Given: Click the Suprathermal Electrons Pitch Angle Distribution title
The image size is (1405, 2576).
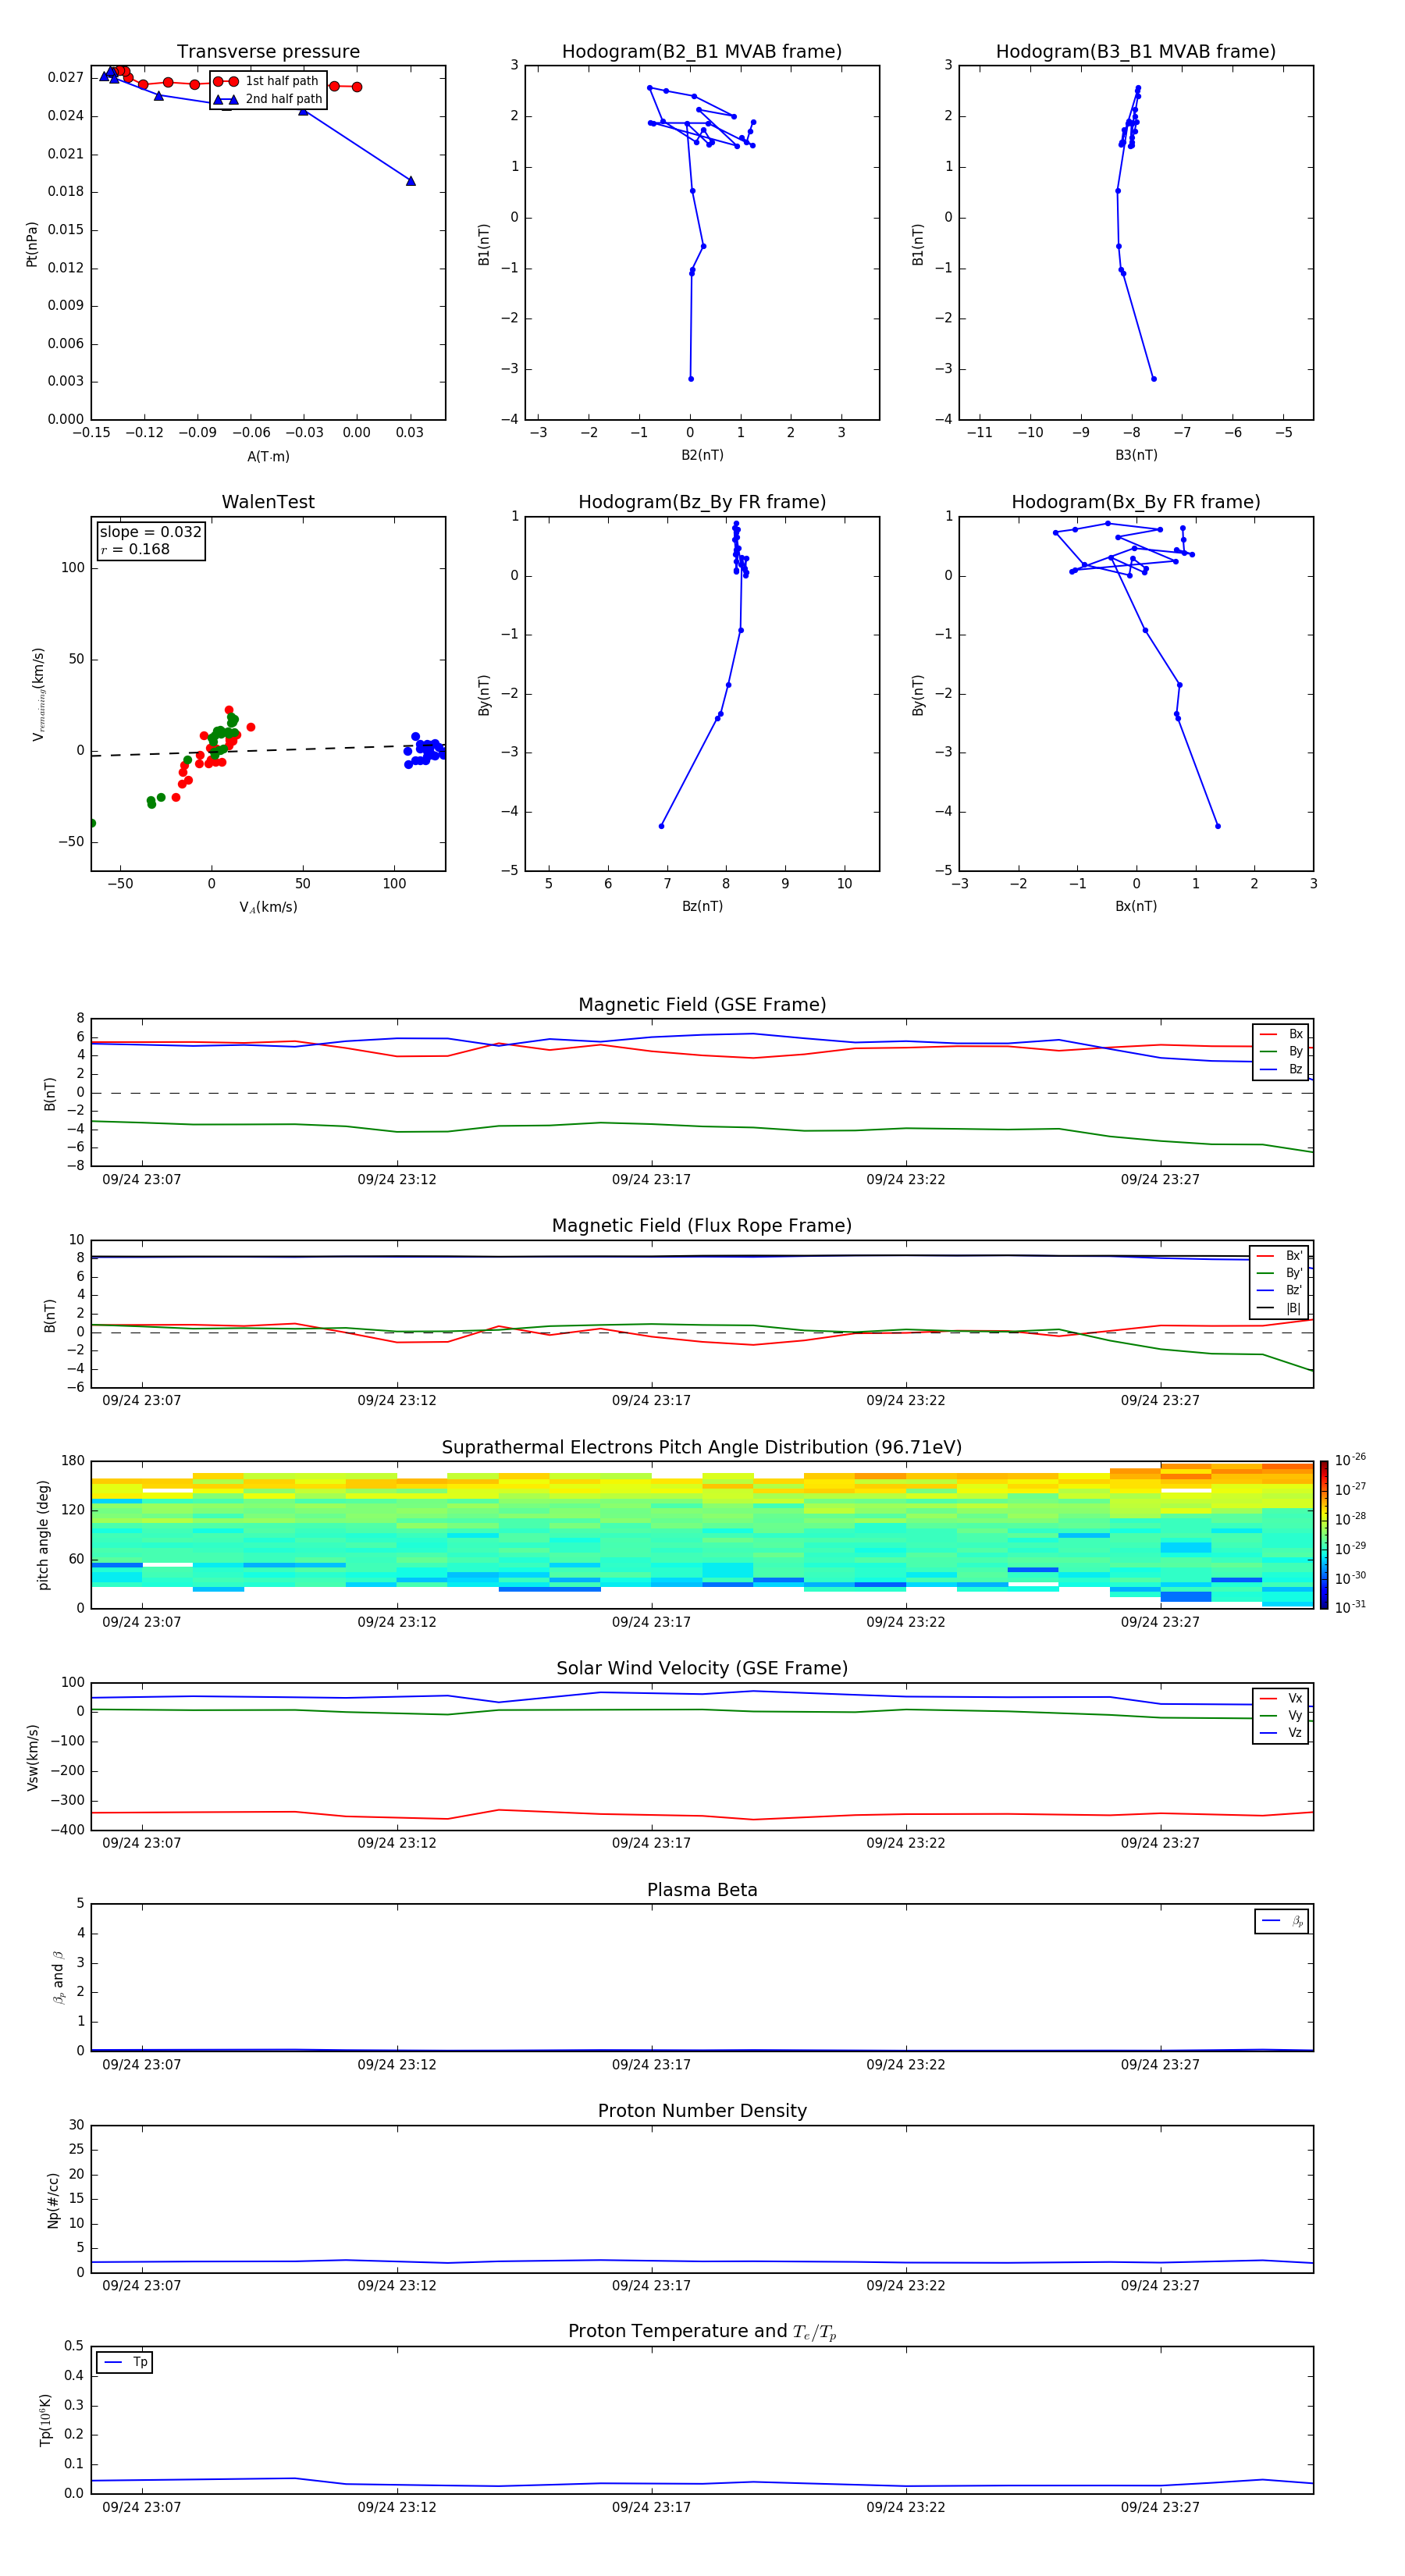Looking at the screenshot, I should (702, 1448).
